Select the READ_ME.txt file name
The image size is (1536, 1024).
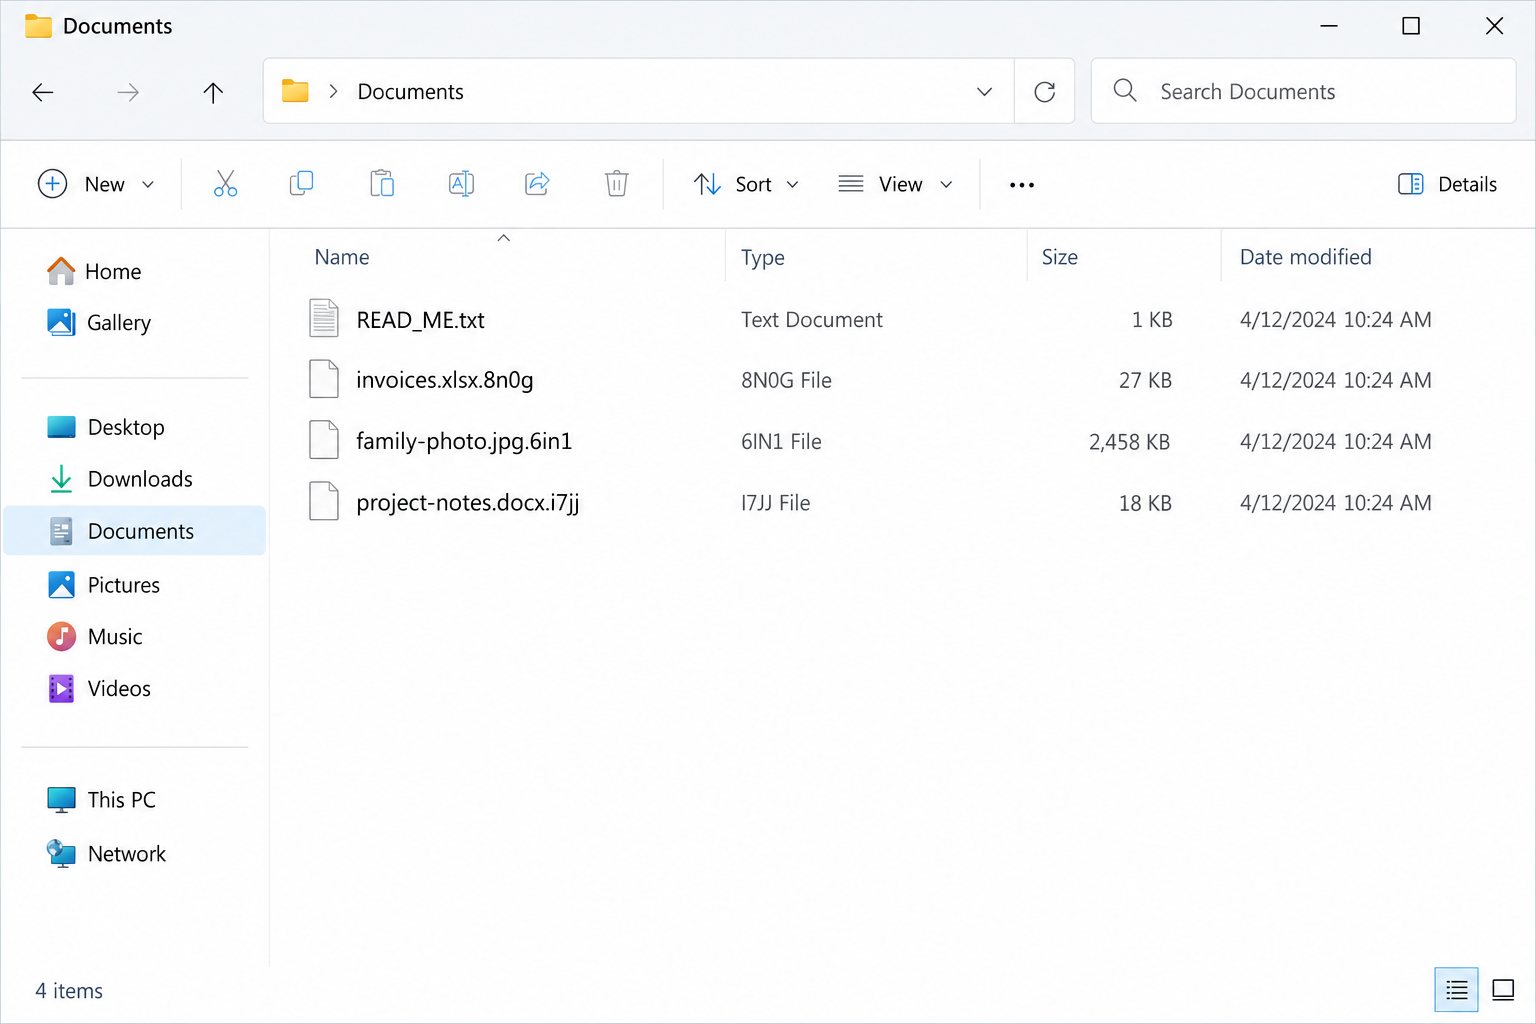(x=420, y=320)
